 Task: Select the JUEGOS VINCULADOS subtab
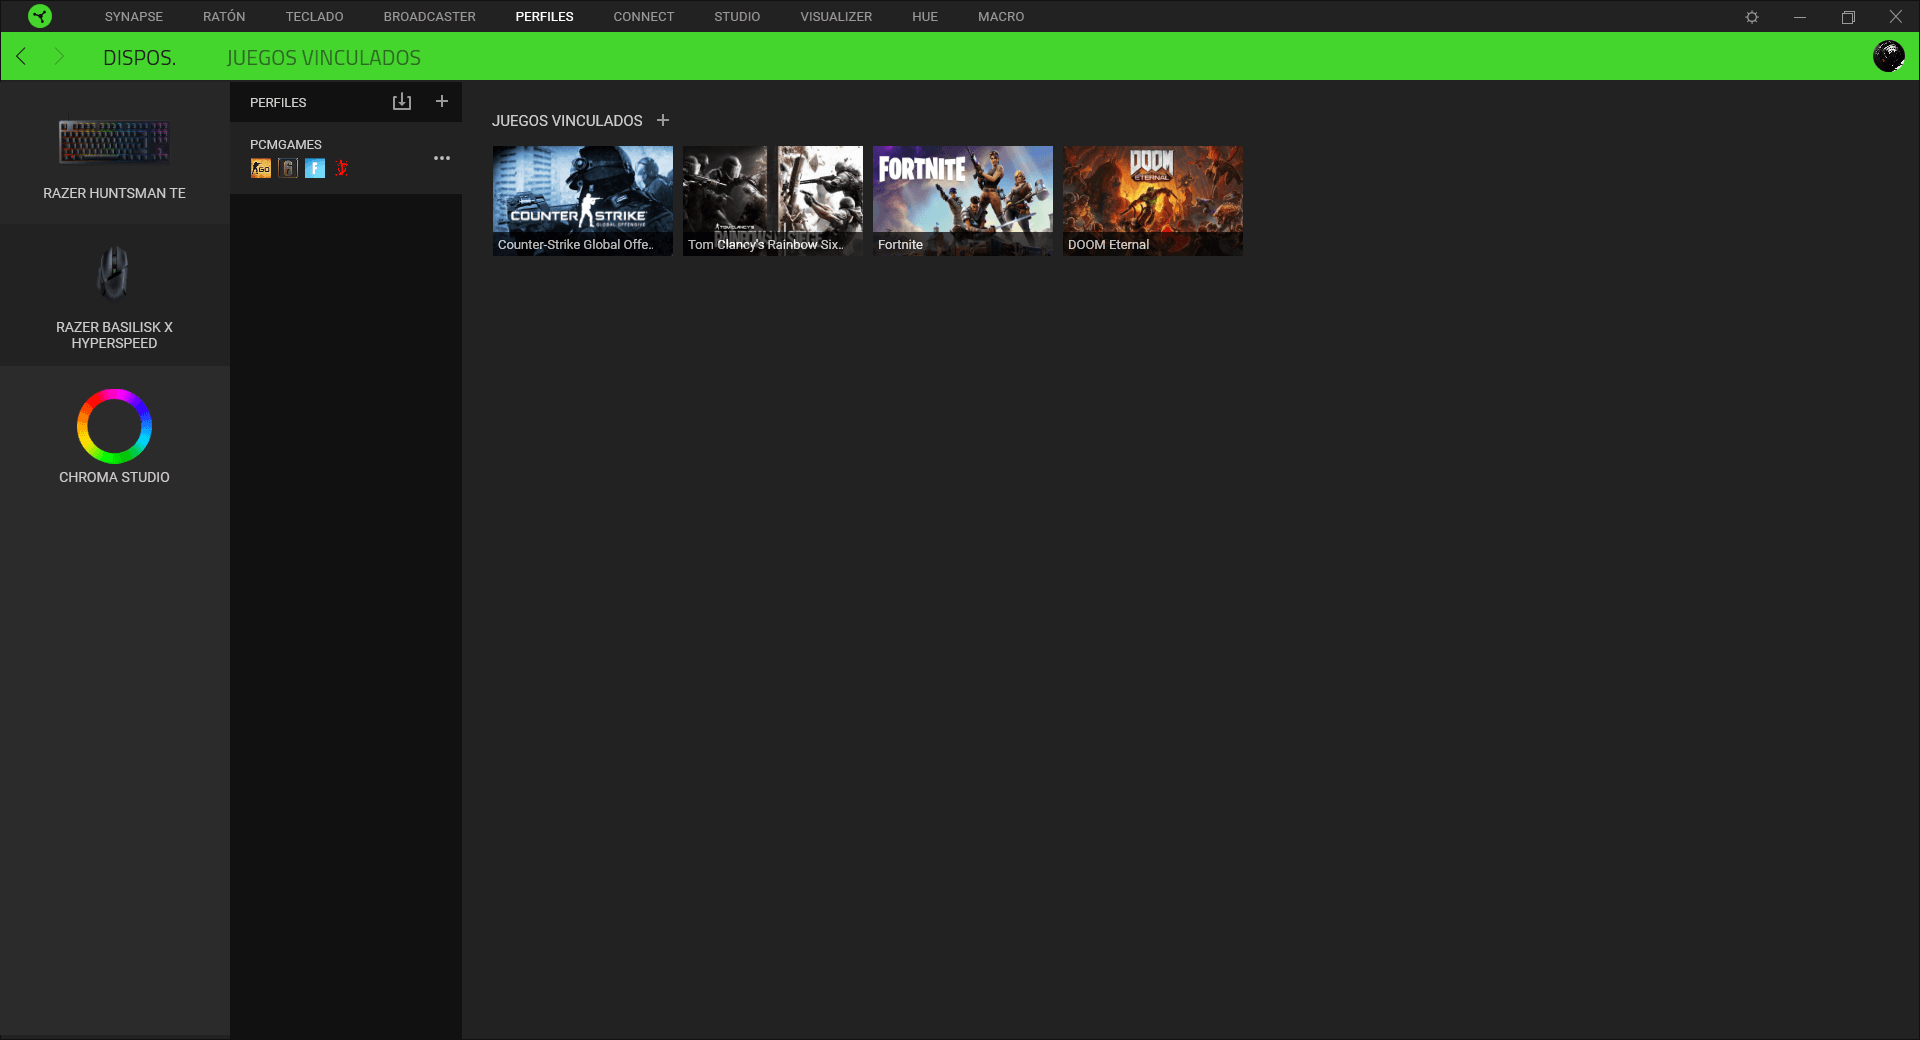(324, 58)
